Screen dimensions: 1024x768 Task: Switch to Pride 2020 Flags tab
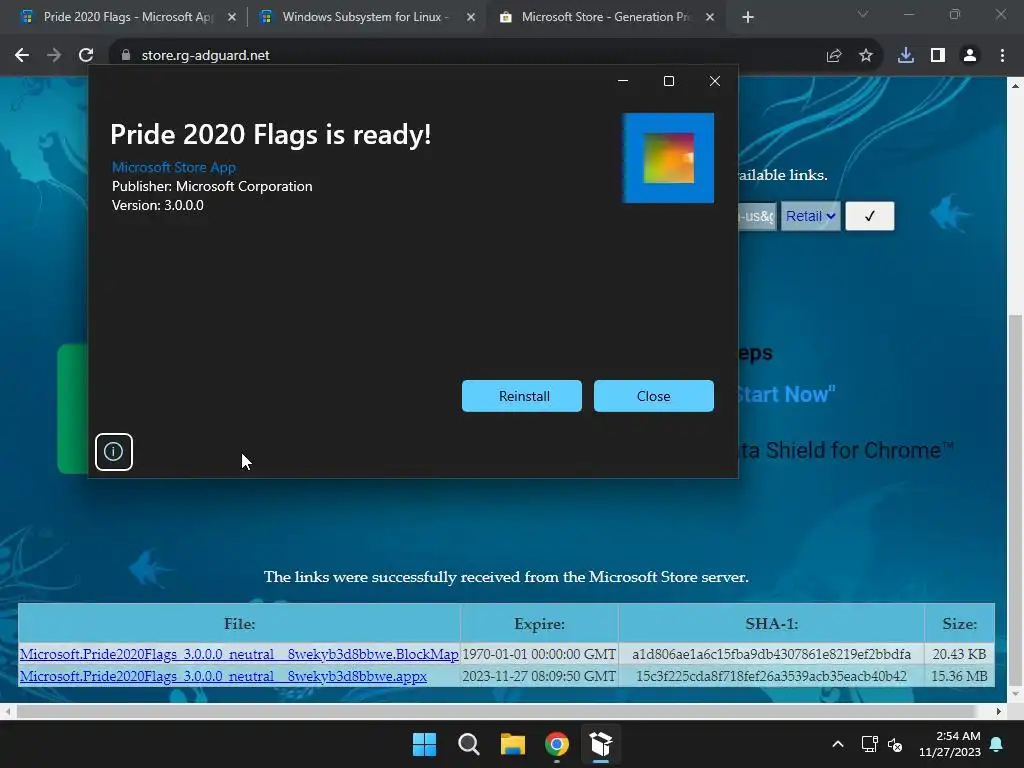pyautogui.click(x=127, y=17)
